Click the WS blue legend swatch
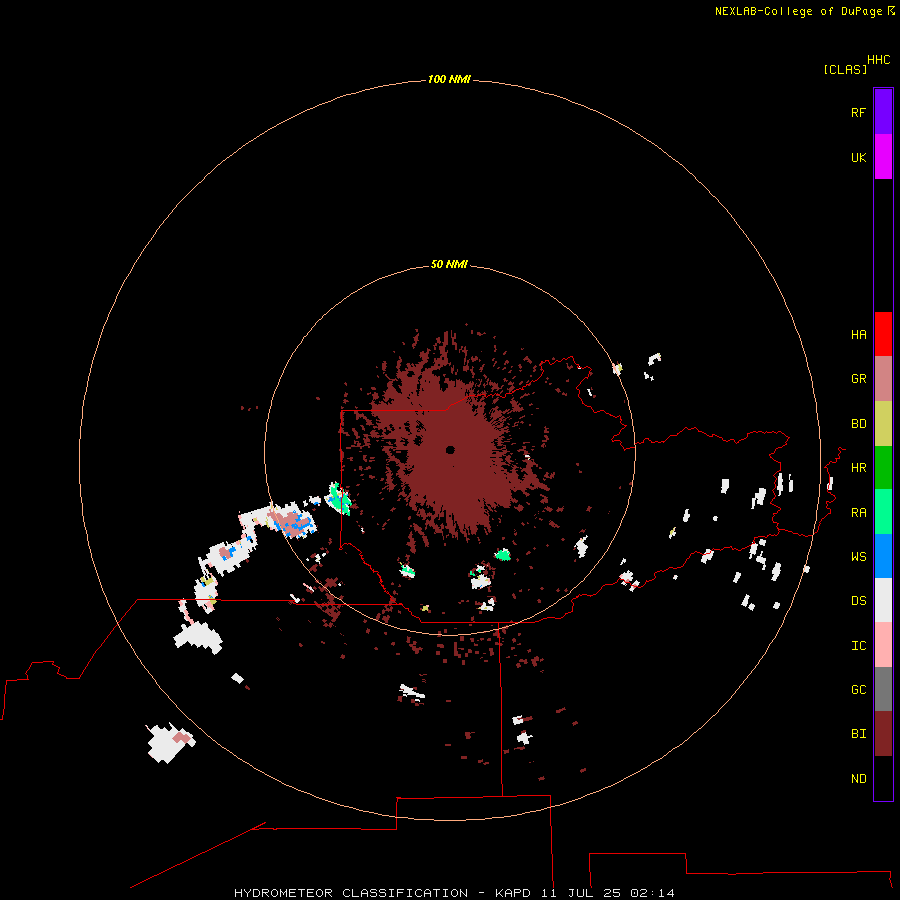900x900 pixels. pyautogui.click(x=883, y=556)
